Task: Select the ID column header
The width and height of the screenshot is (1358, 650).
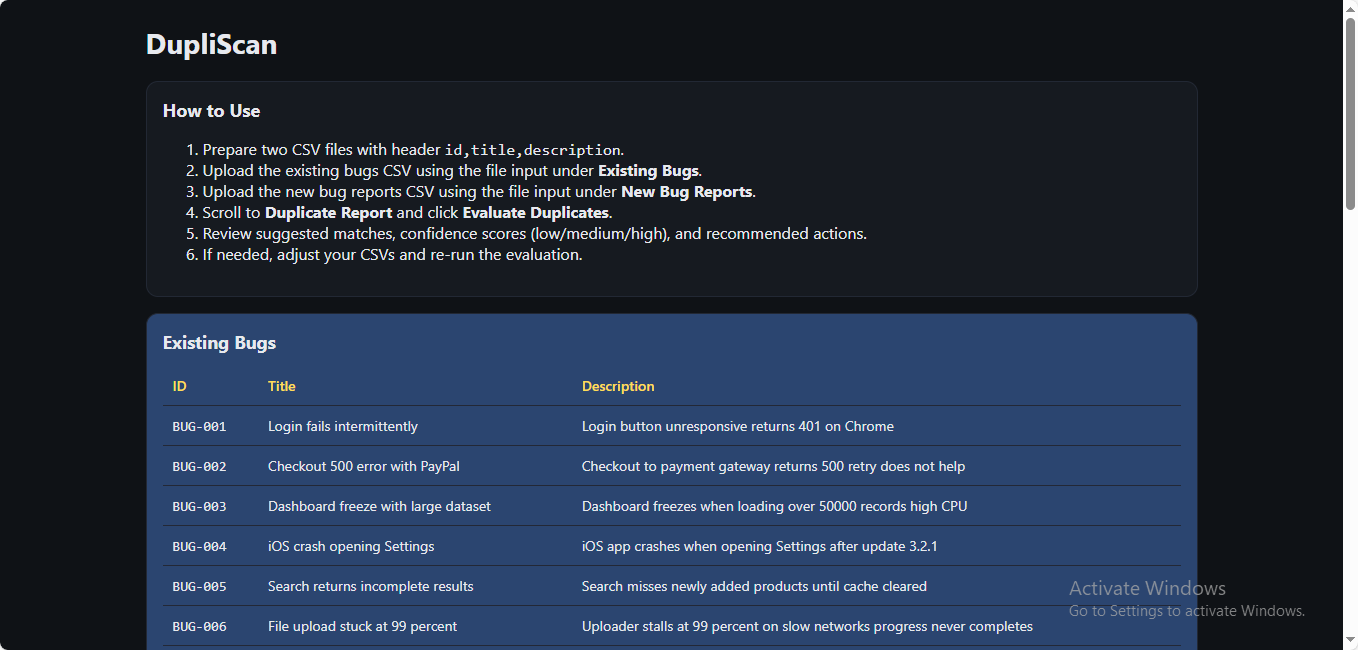Action: coord(180,386)
